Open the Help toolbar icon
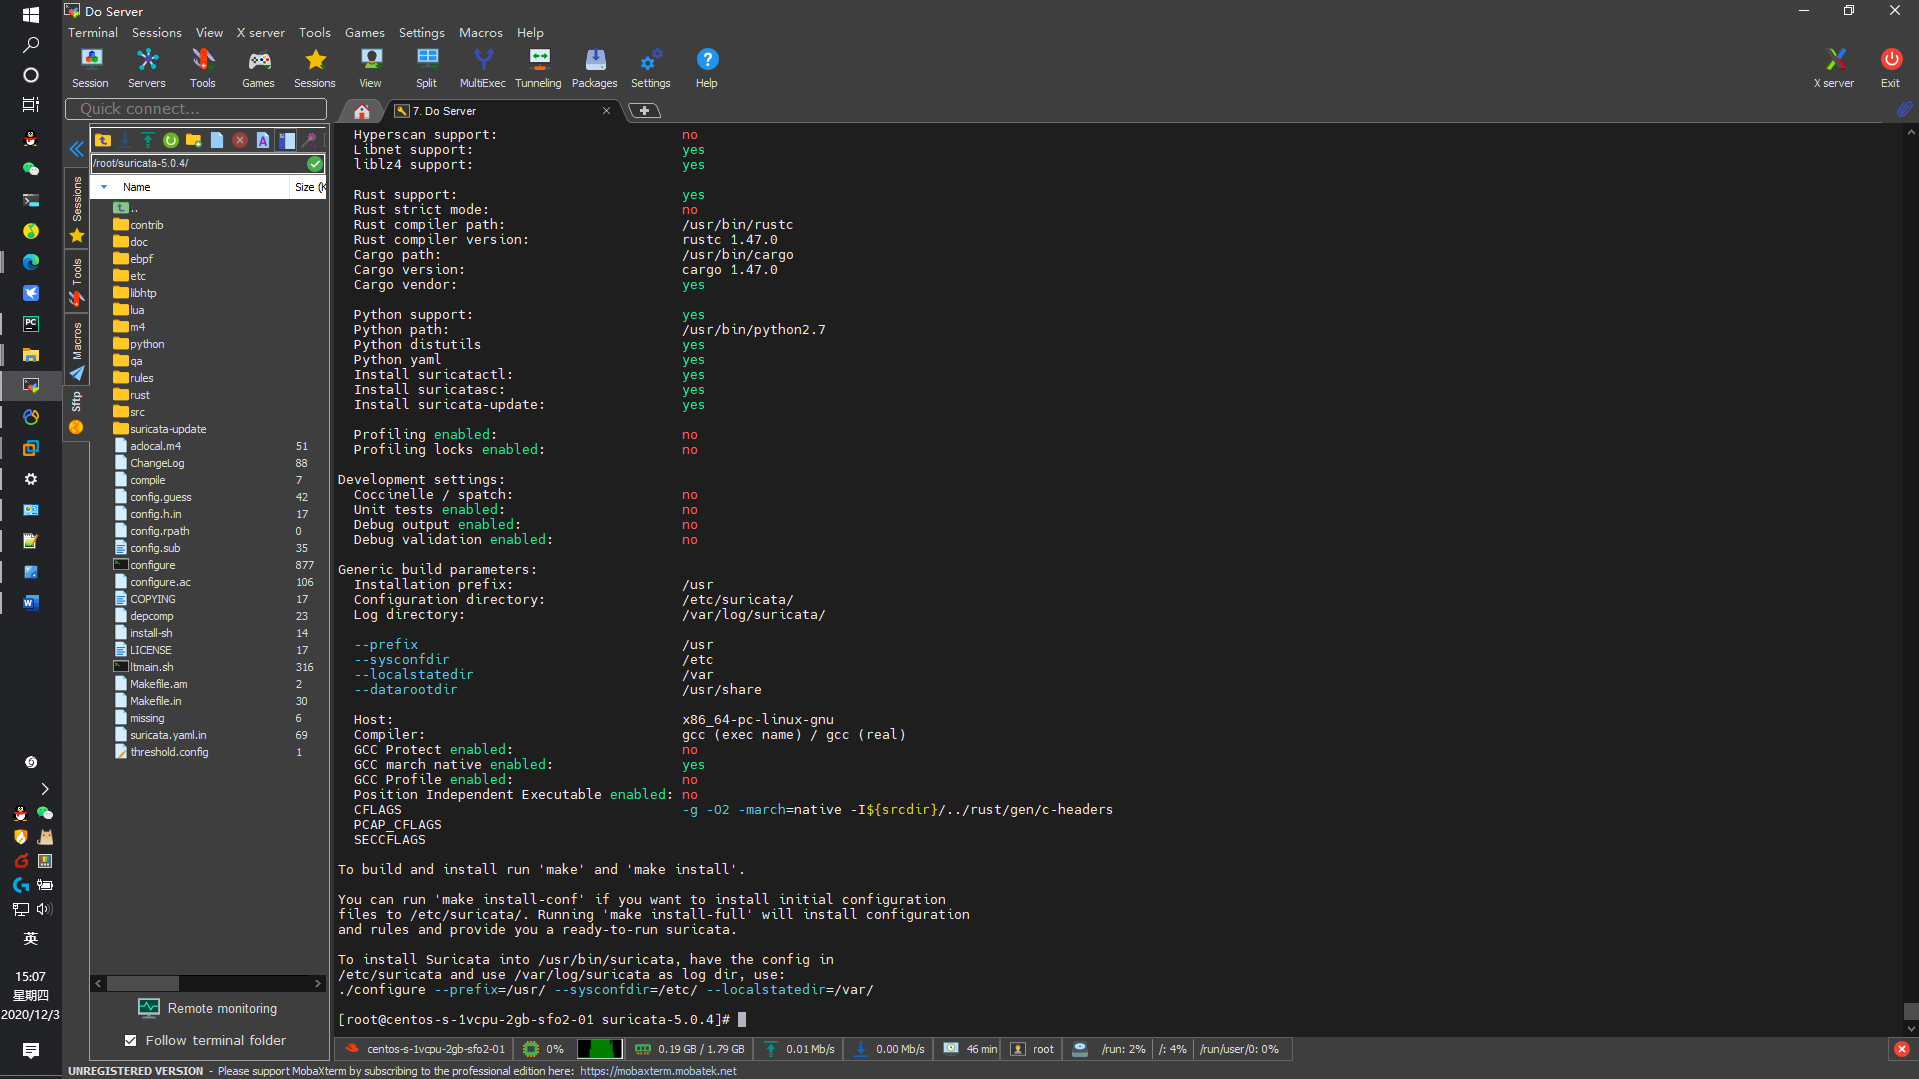 point(707,68)
